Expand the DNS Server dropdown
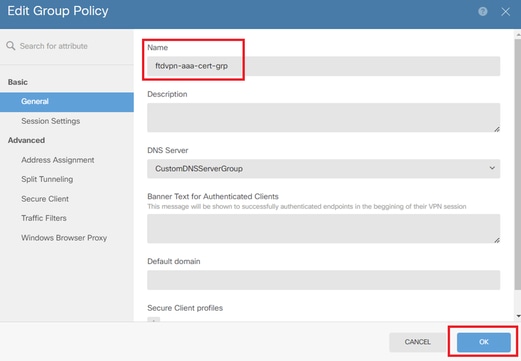521x361 pixels. (323, 169)
